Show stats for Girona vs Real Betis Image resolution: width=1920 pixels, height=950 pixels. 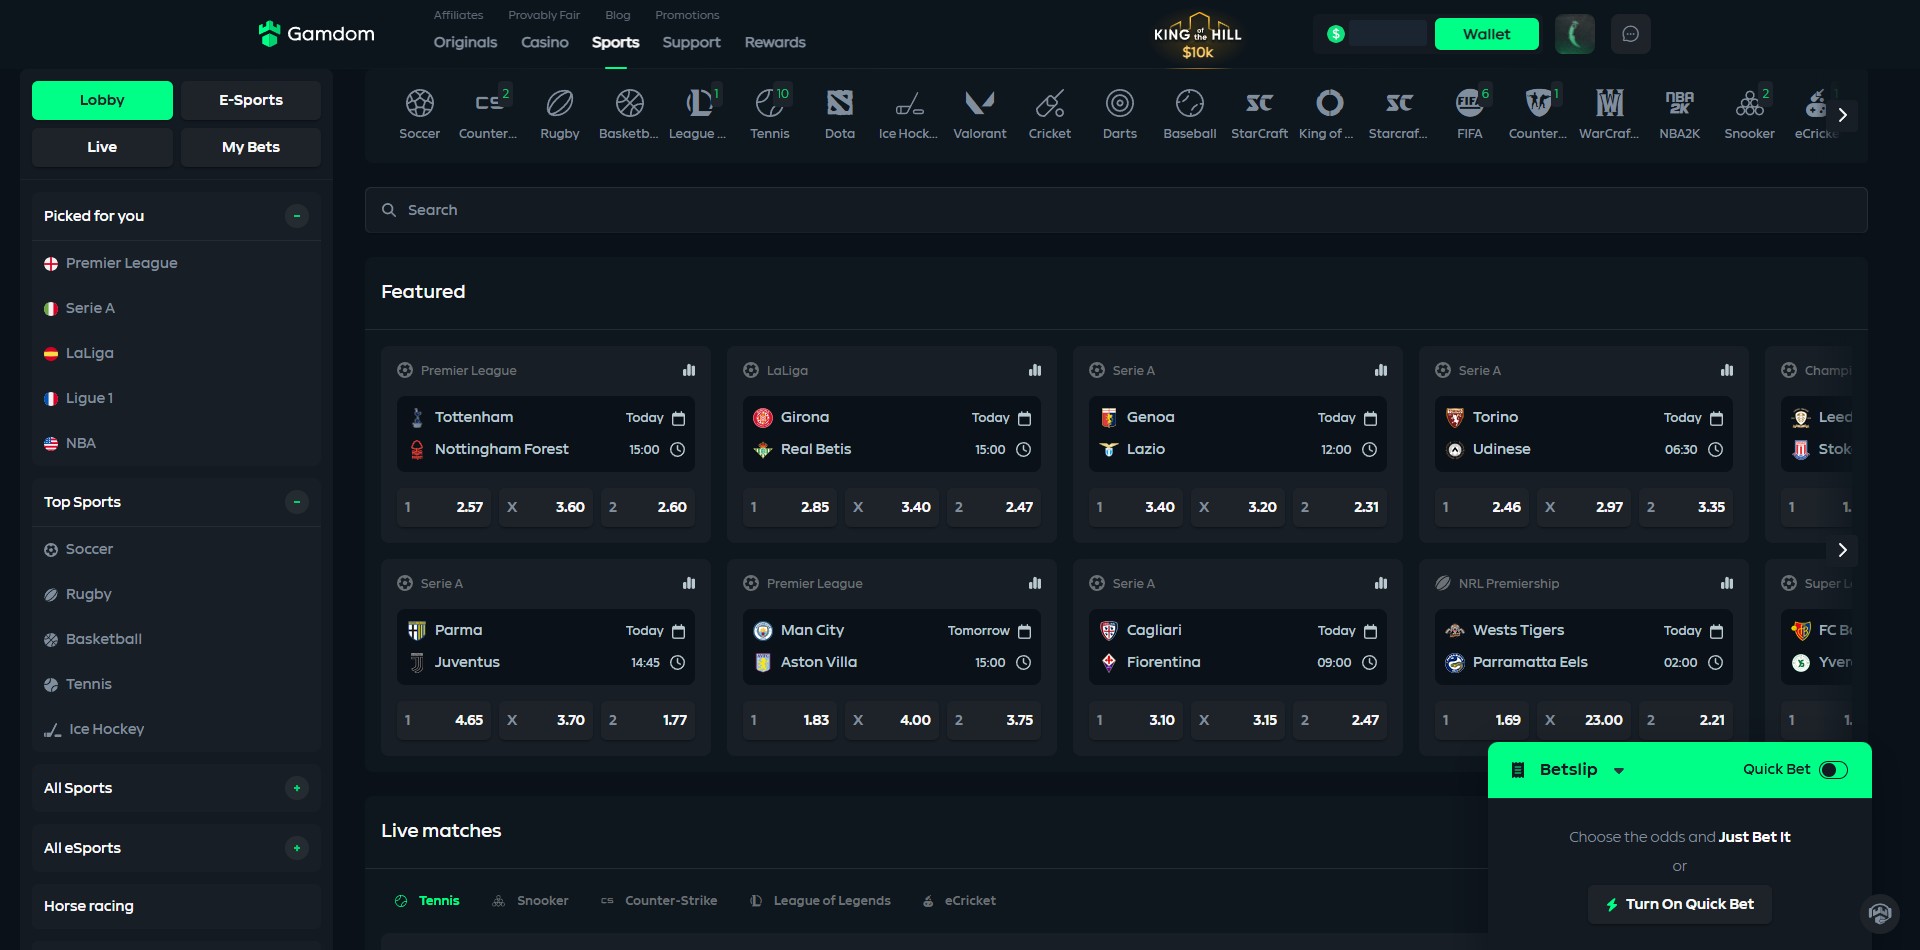1035,370
